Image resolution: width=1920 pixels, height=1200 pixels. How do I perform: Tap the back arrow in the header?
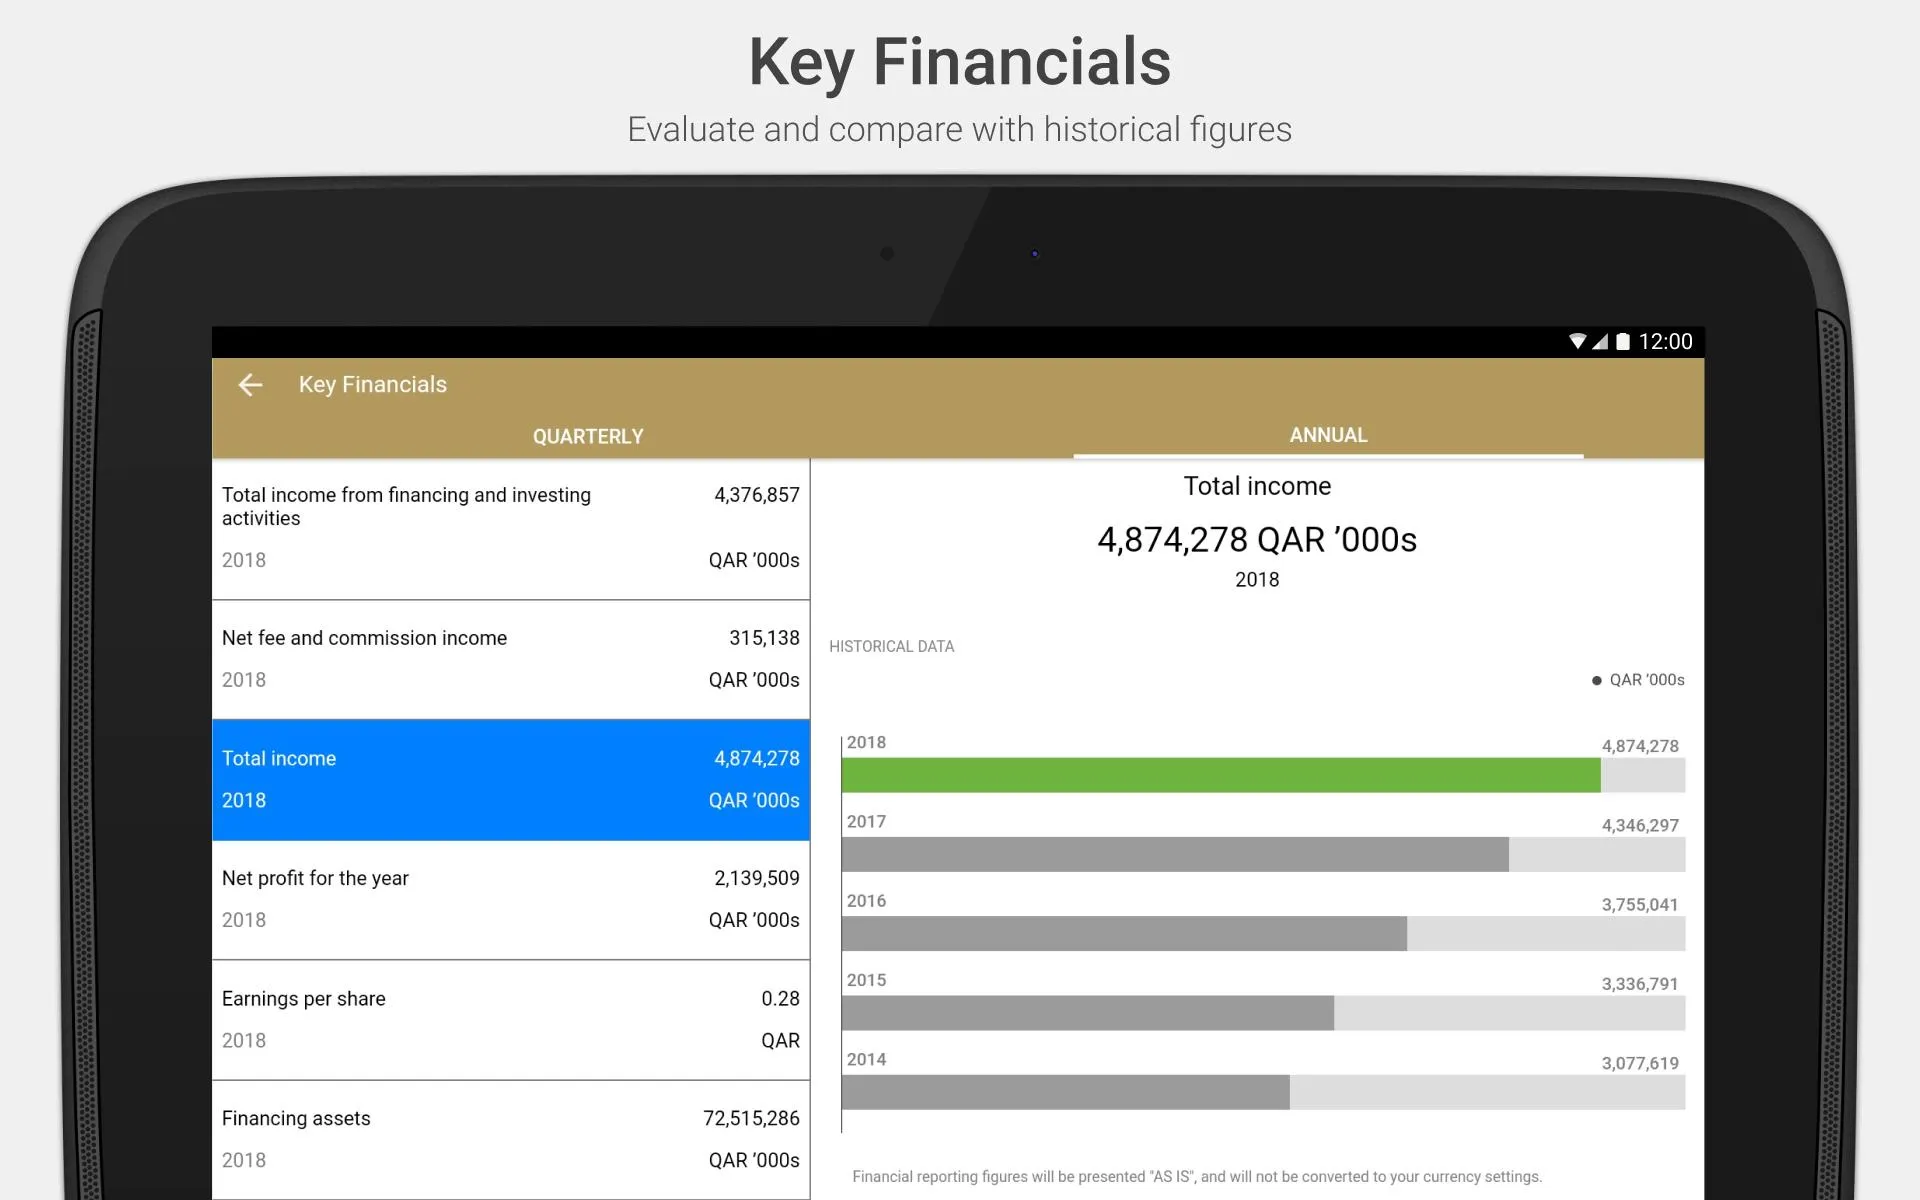(x=250, y=384)
